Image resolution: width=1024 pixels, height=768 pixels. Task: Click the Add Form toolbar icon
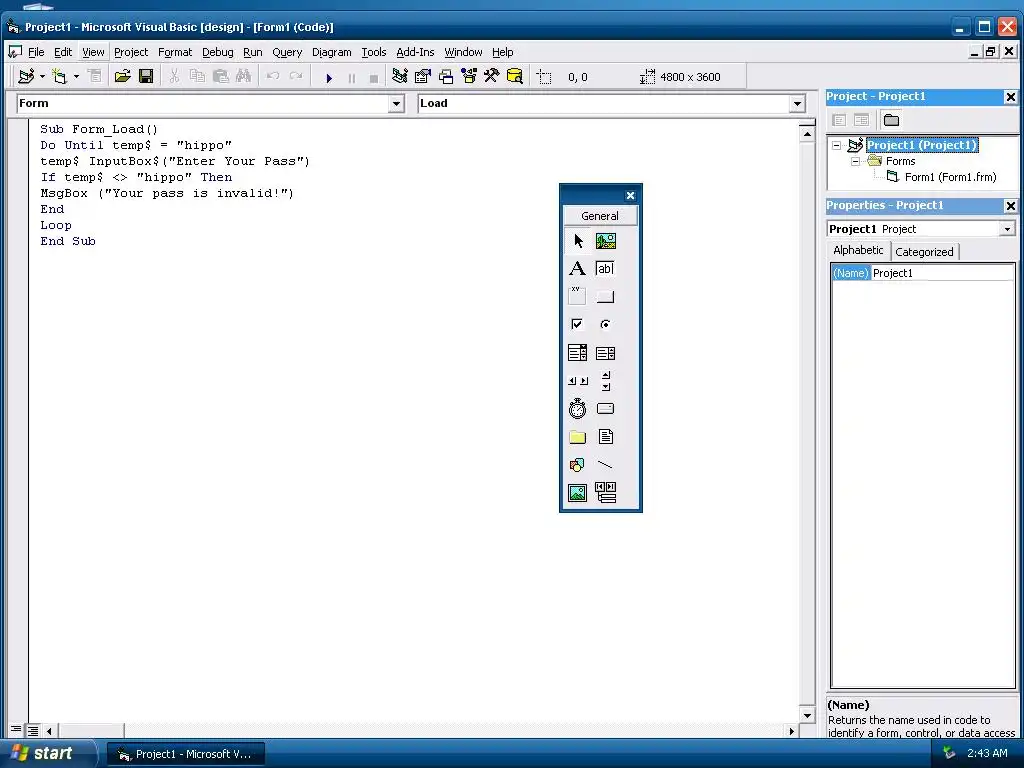pos(59,76)
